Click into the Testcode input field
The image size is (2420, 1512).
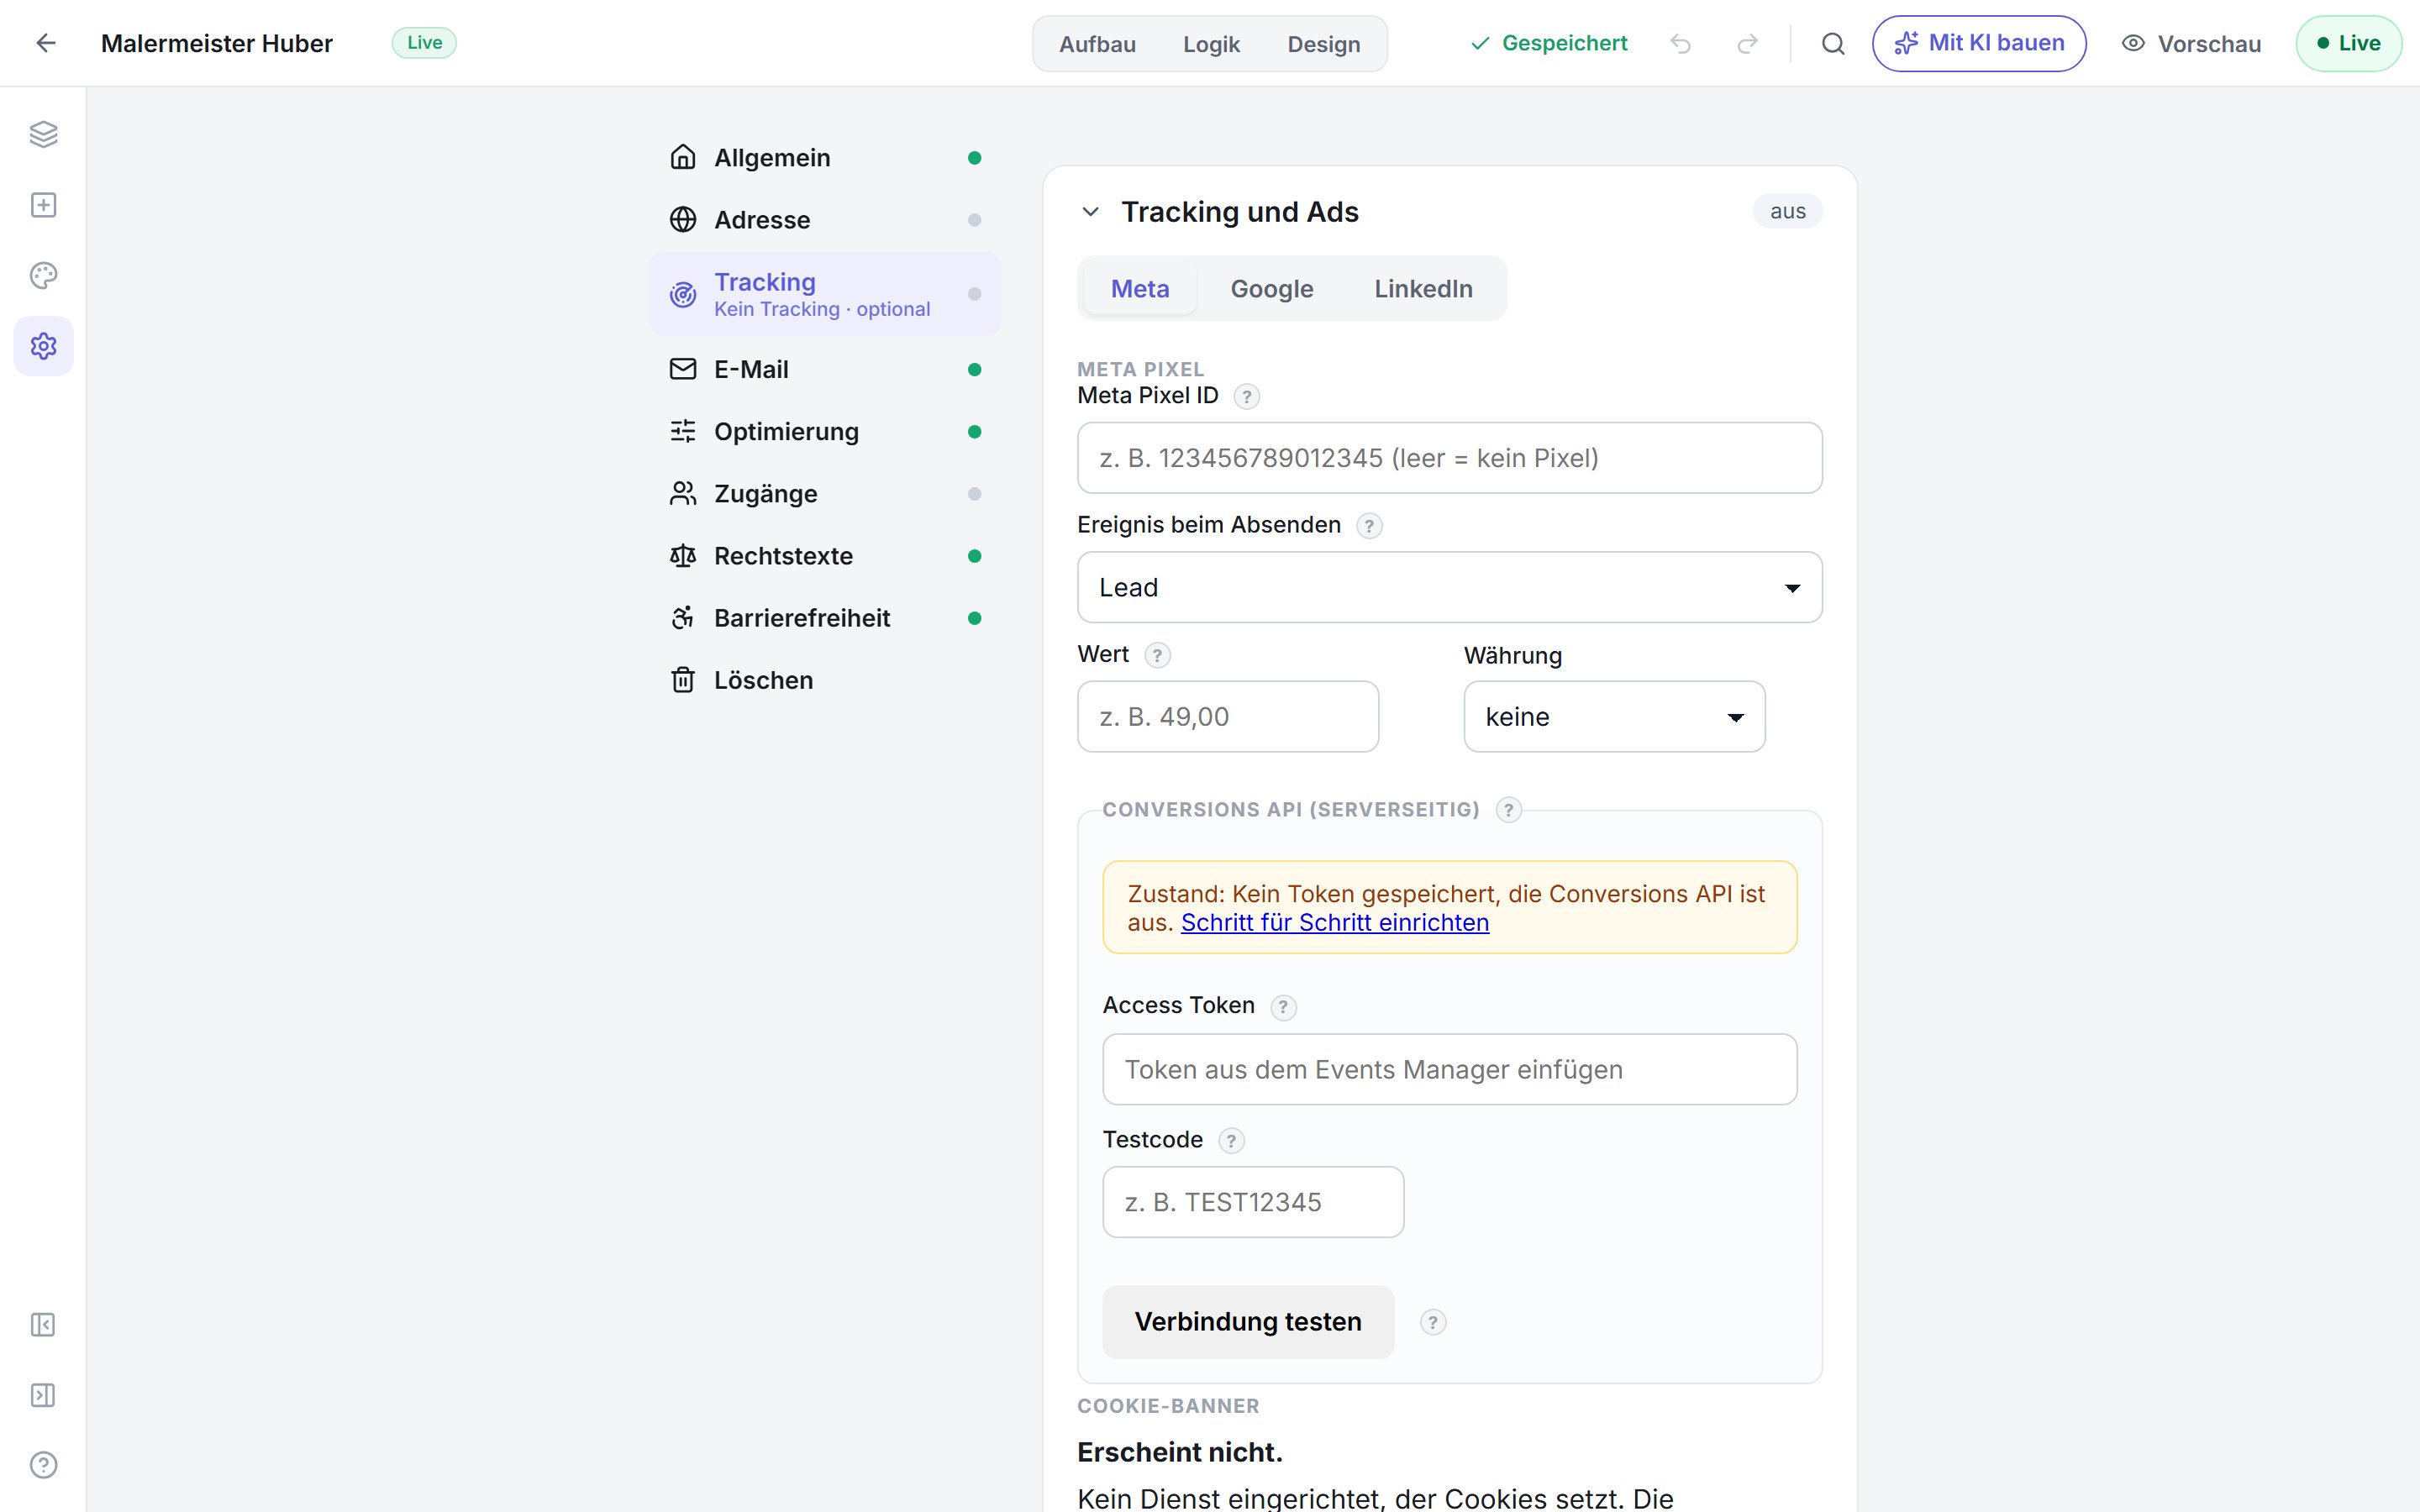[x=1253, y=1202]
